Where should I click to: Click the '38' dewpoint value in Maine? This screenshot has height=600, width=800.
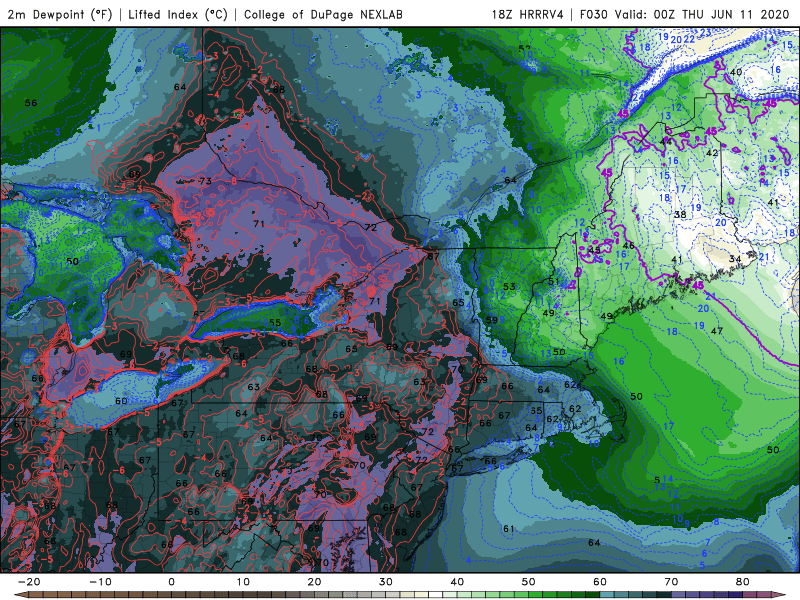pos(680,215)
